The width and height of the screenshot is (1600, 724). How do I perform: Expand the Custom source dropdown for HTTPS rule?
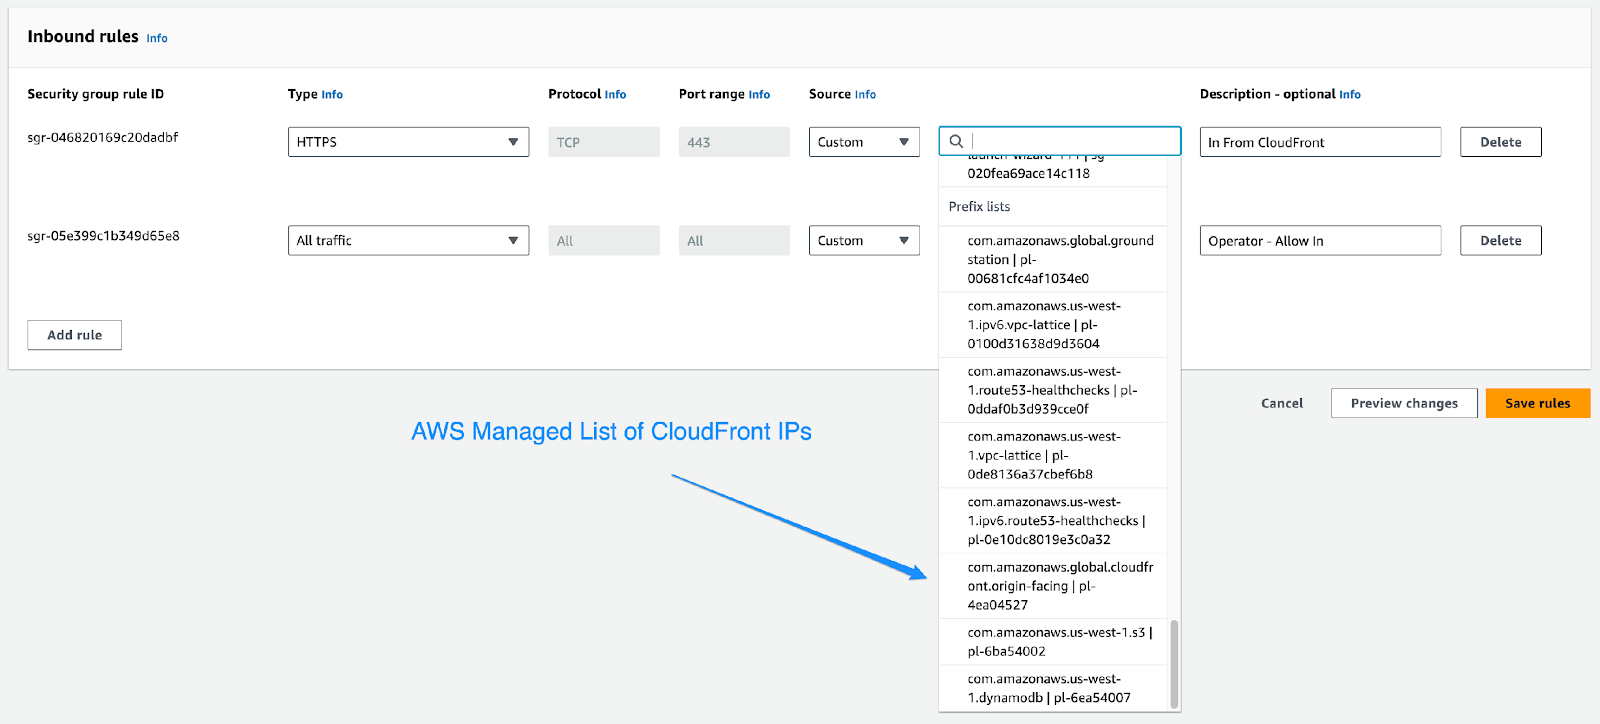coord(863,142)
